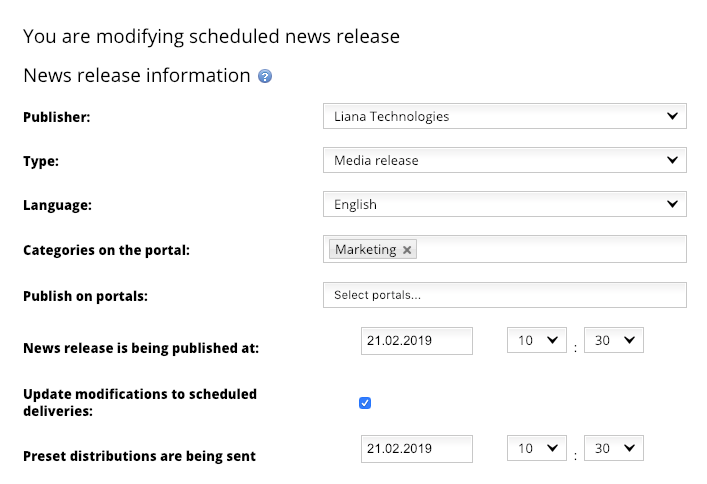Open the Type dropdown showing Media release
This screenshot has width=707, height=484.
click(x=505, y=160)
